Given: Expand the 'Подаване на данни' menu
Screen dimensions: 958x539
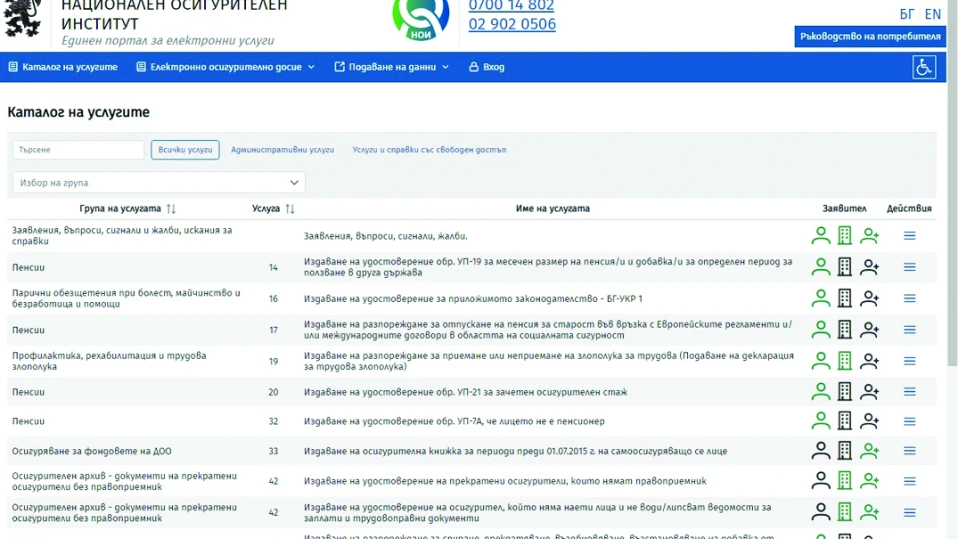Looking at the screenshot, I should click(391, 67).
